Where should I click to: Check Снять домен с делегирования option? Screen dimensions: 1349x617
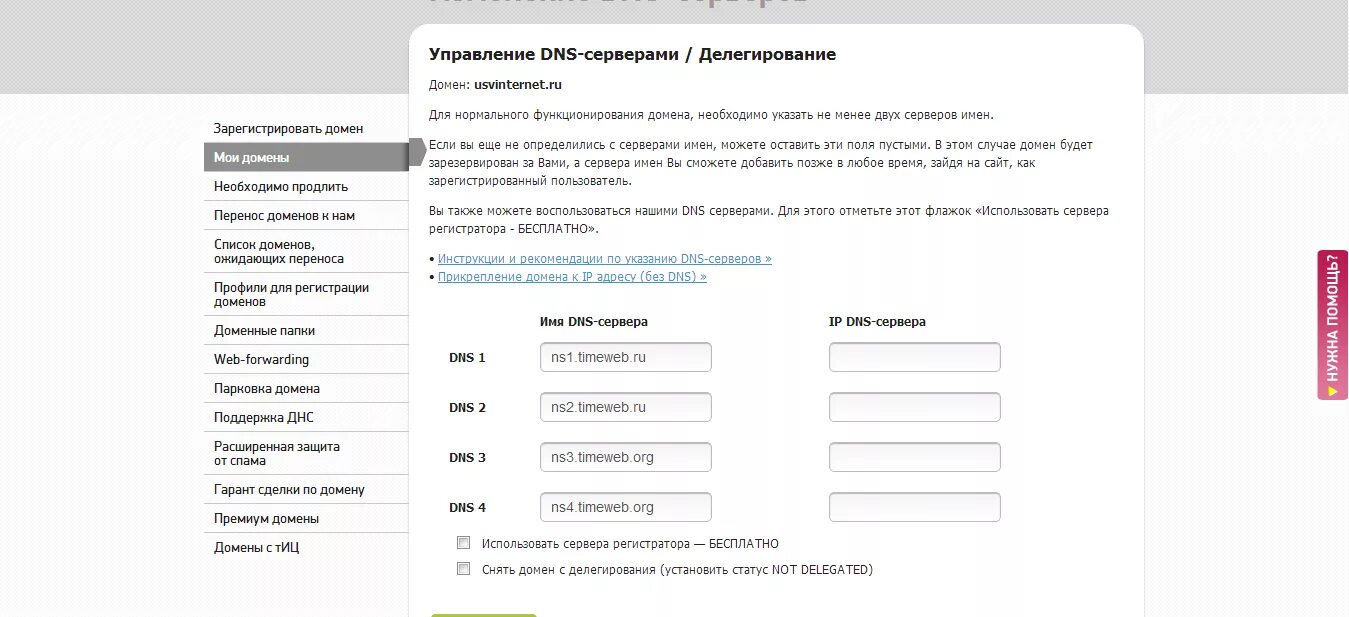point(463,568)
